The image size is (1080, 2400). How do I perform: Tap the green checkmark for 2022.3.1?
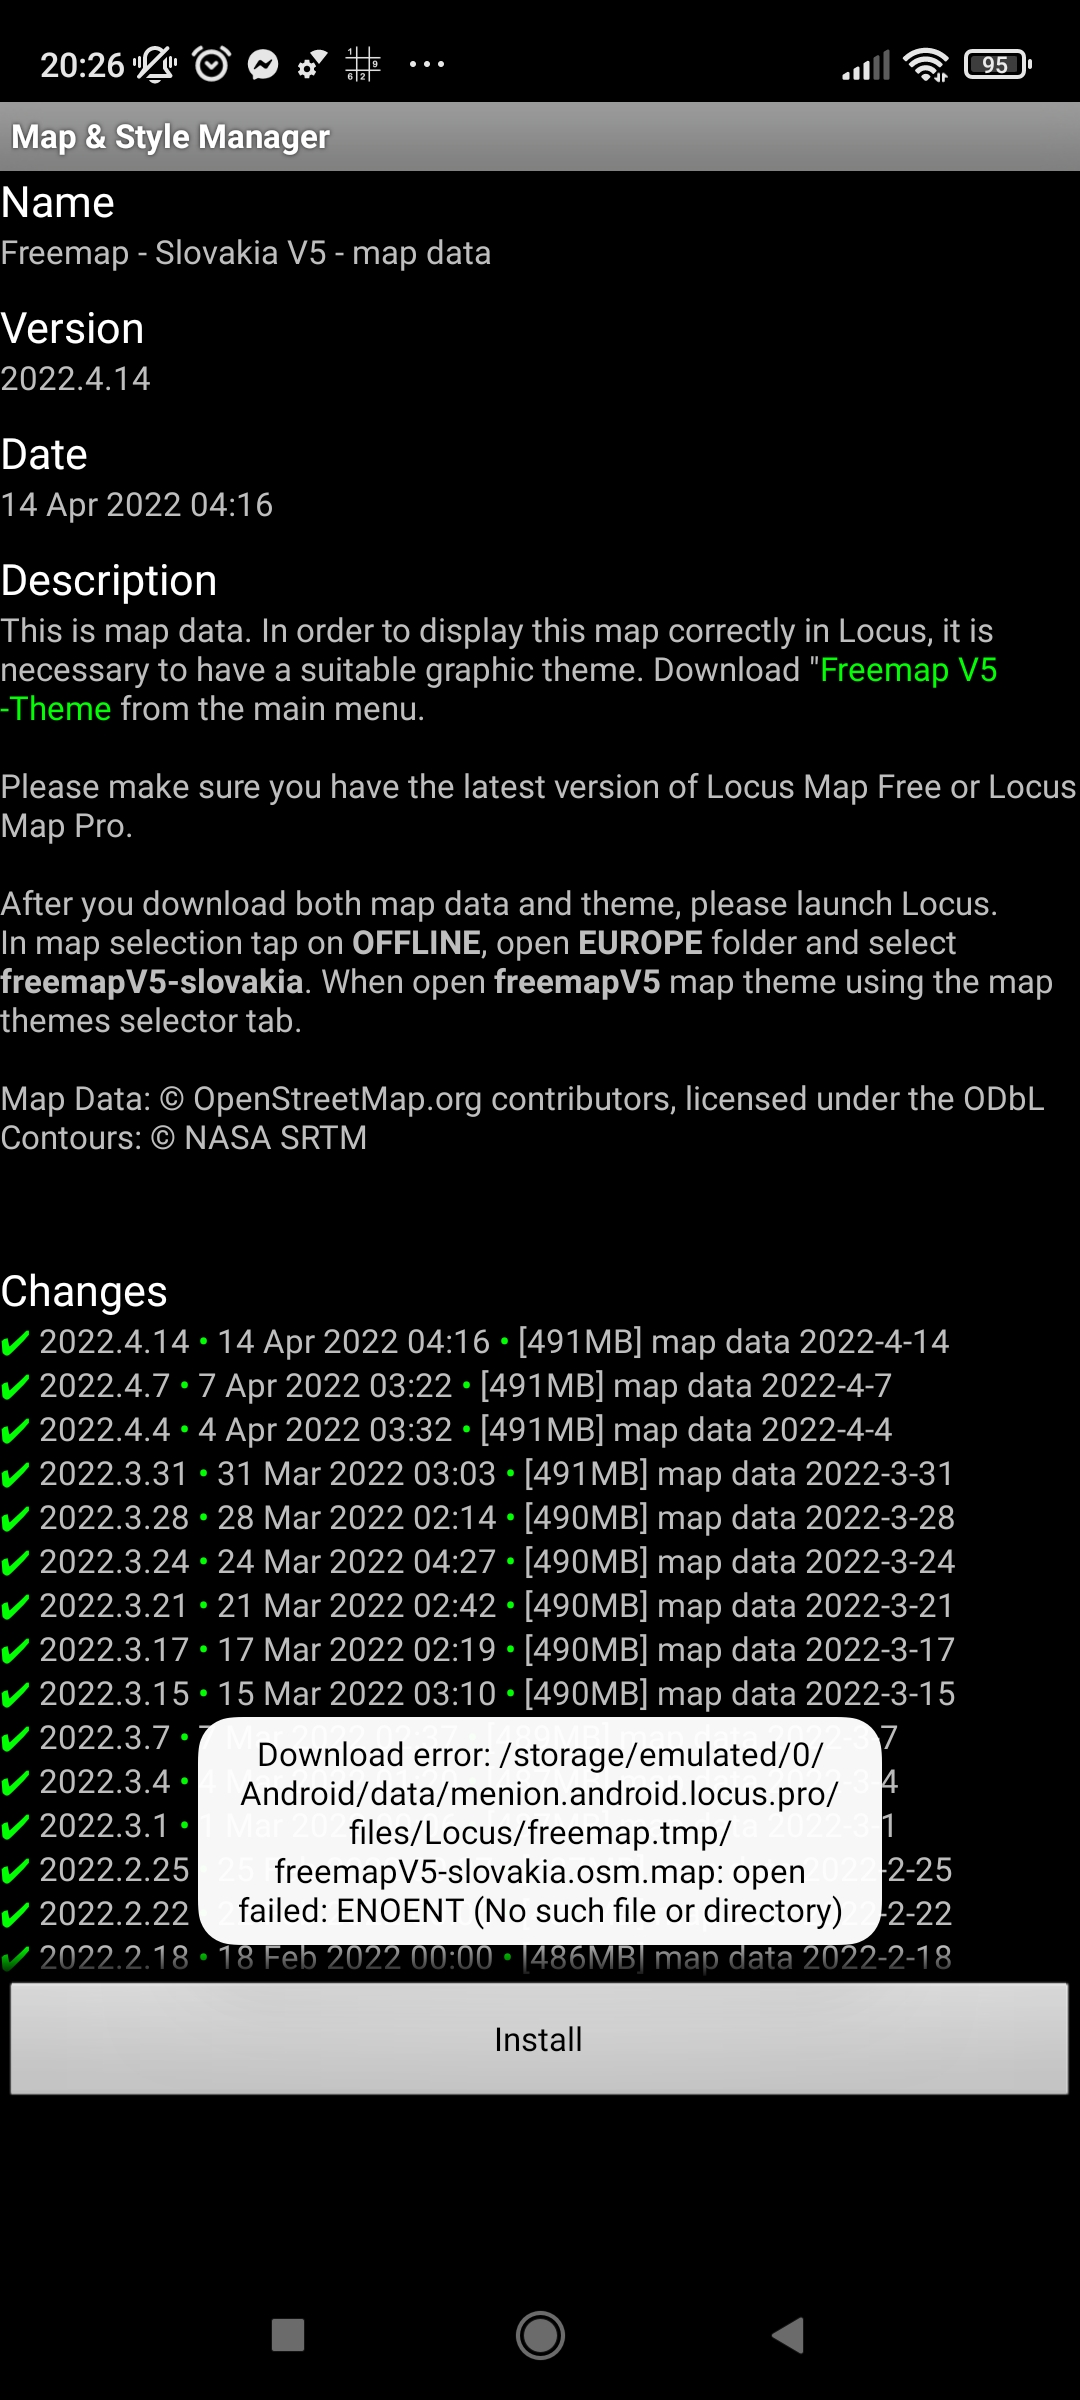[15, 1827]
